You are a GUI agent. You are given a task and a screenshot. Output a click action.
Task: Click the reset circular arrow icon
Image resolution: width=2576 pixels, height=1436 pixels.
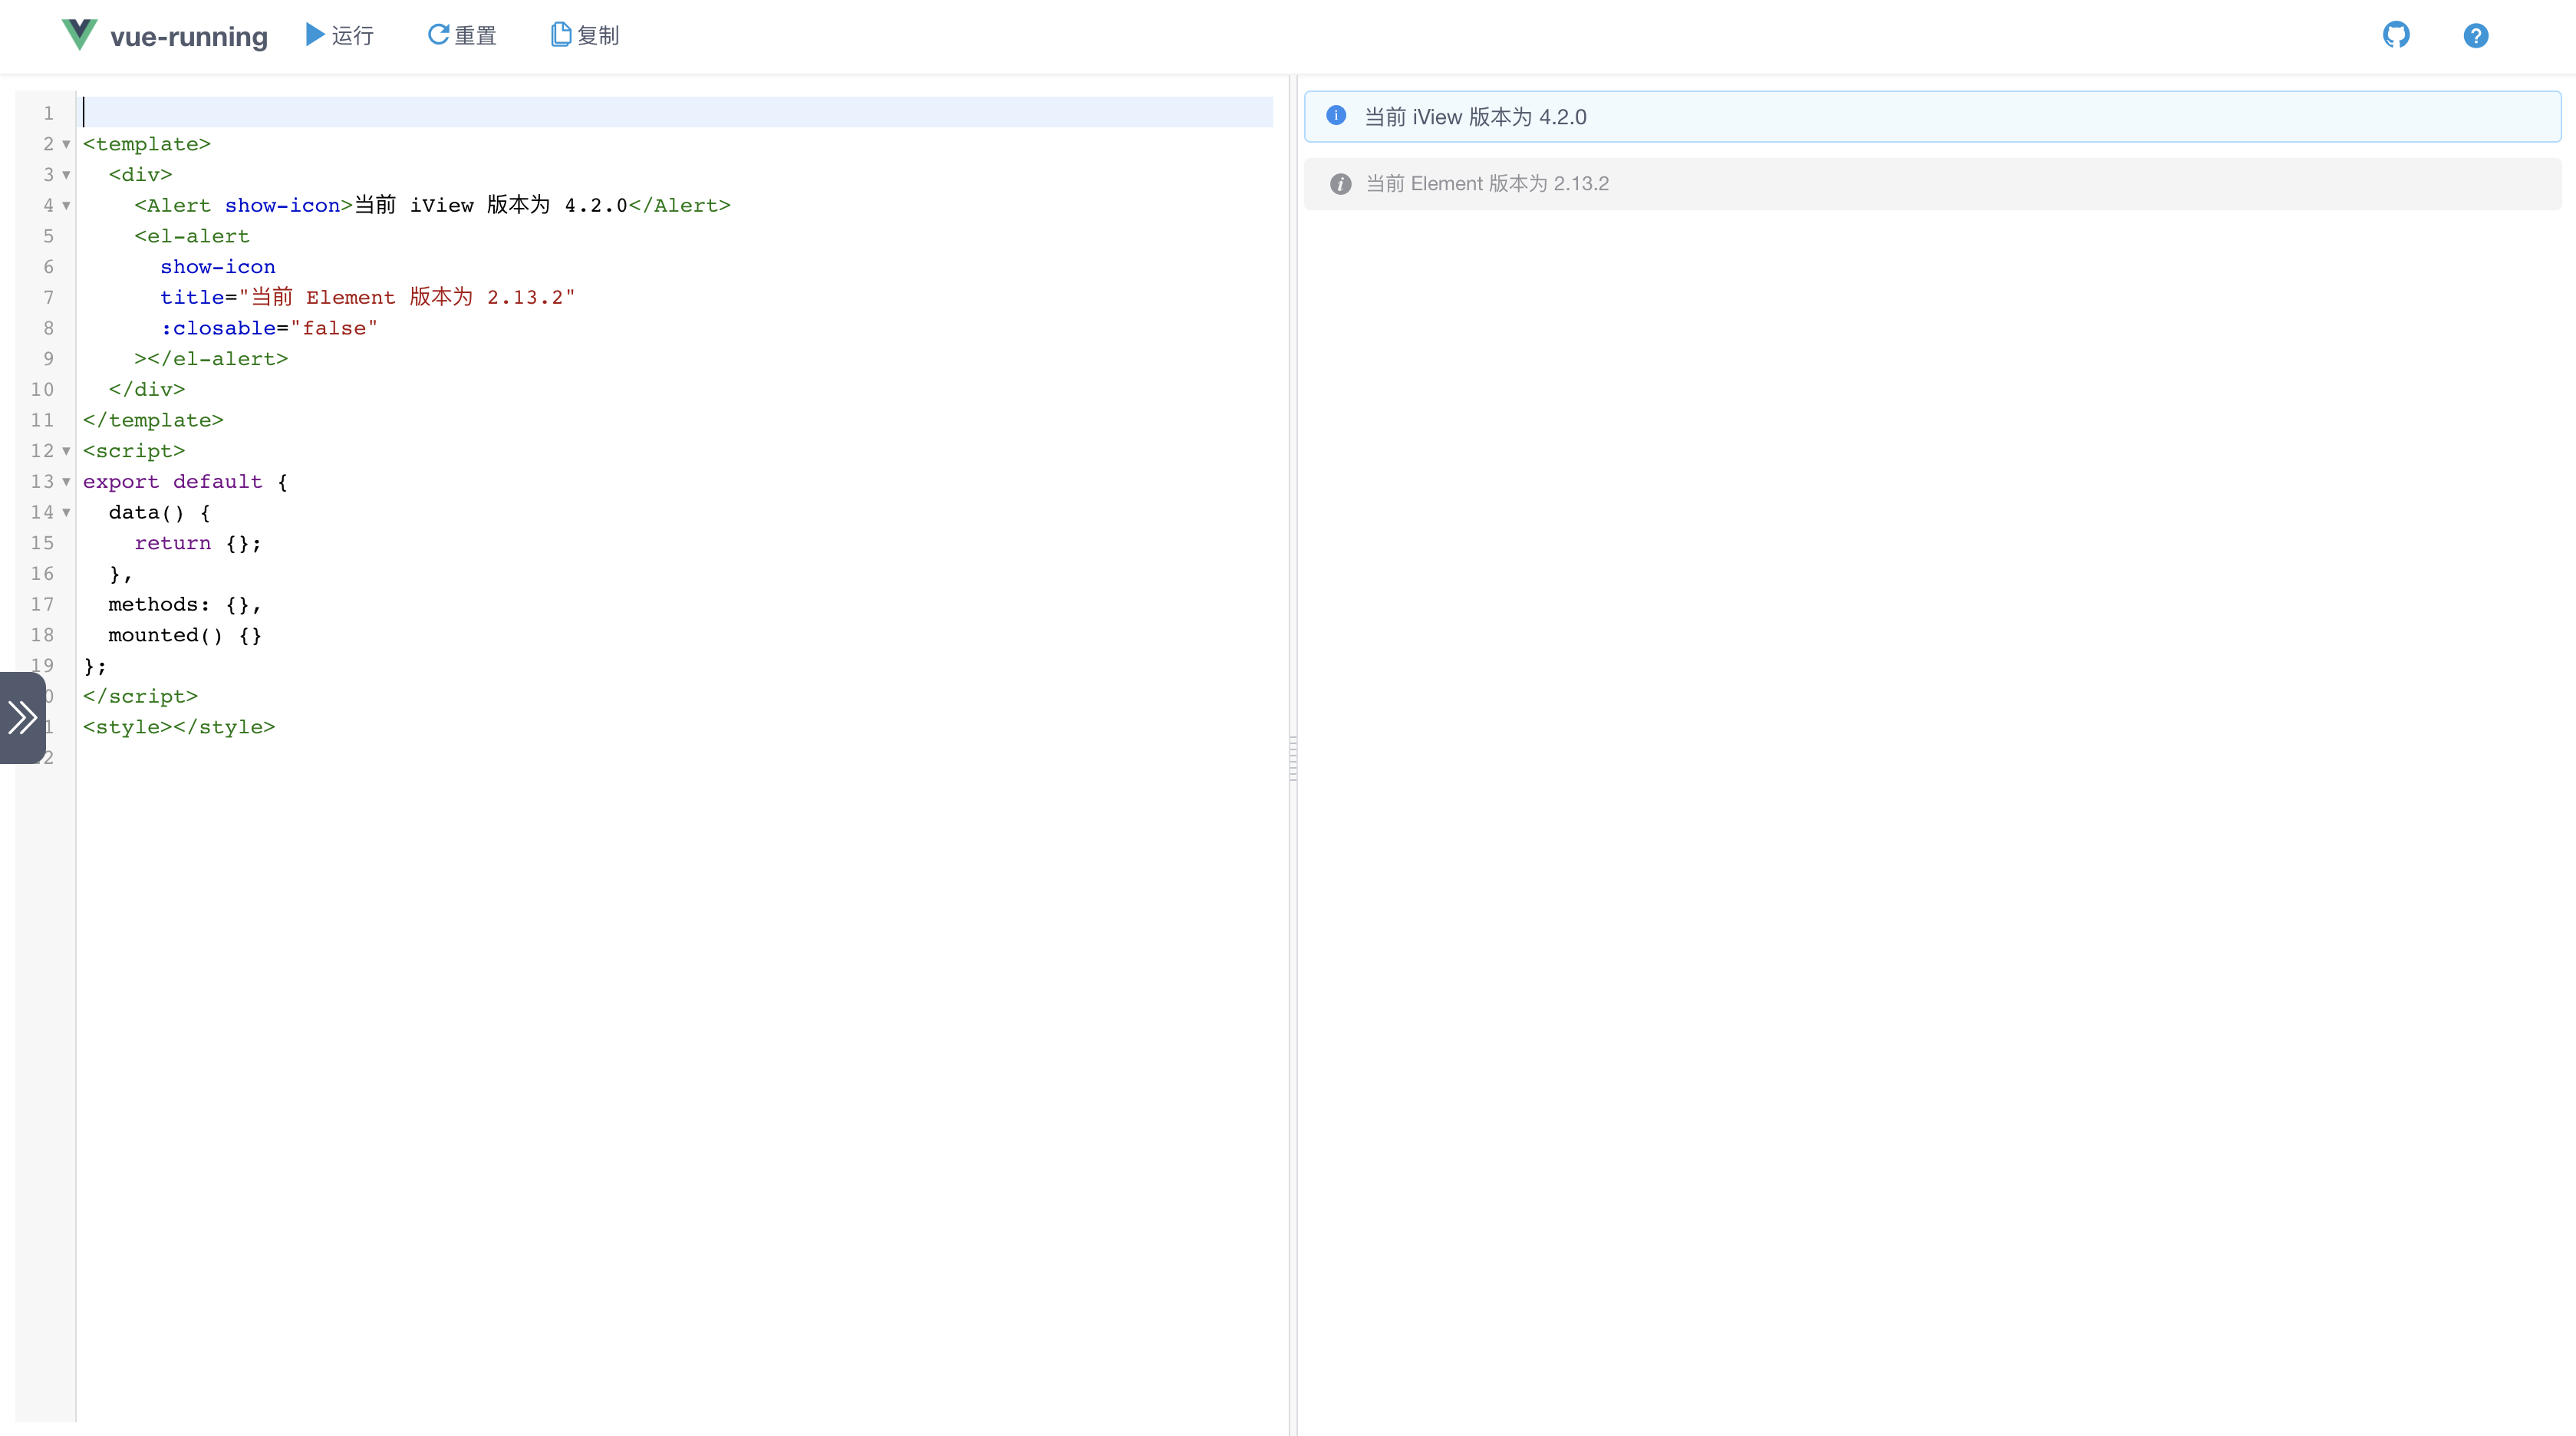[438, 35]
